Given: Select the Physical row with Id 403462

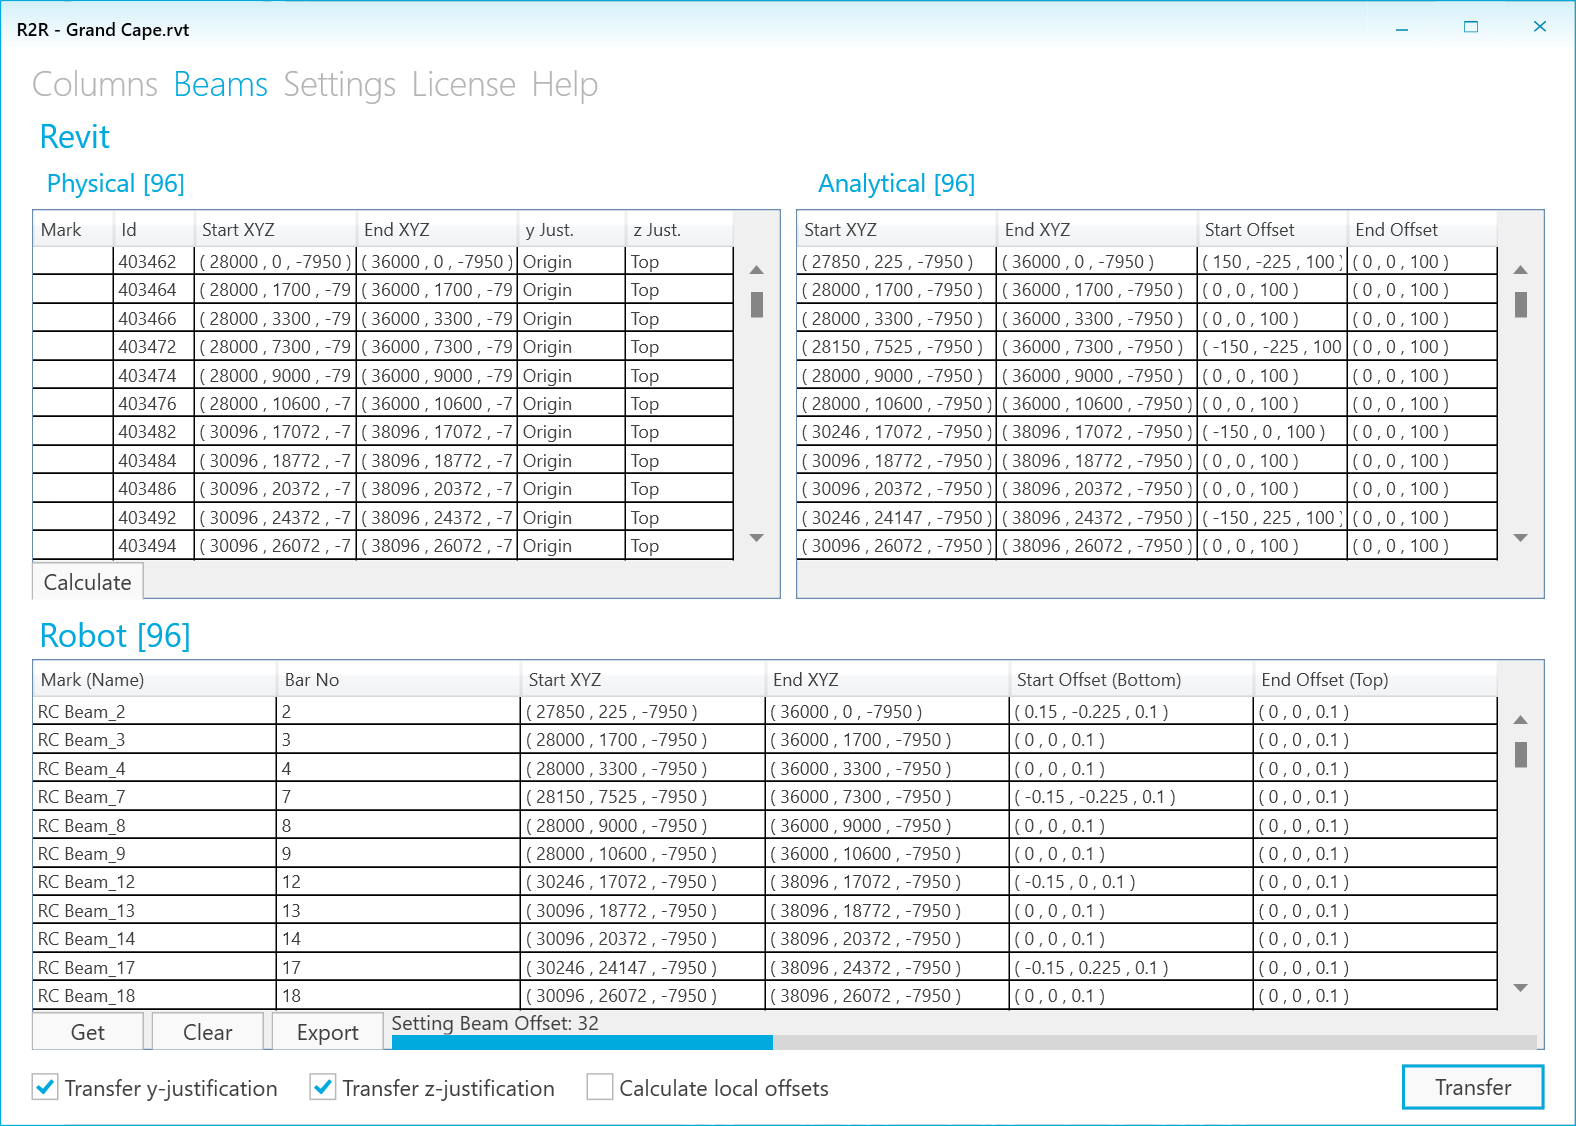Looking at the screenshot, I should [383, 261].
